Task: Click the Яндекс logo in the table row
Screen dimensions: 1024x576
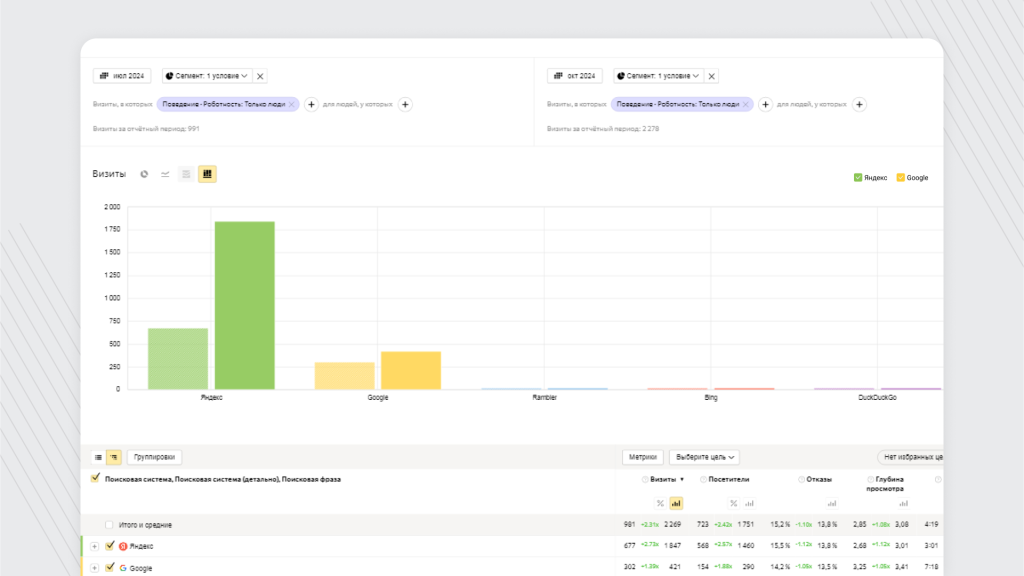Action: click(123, 546)
